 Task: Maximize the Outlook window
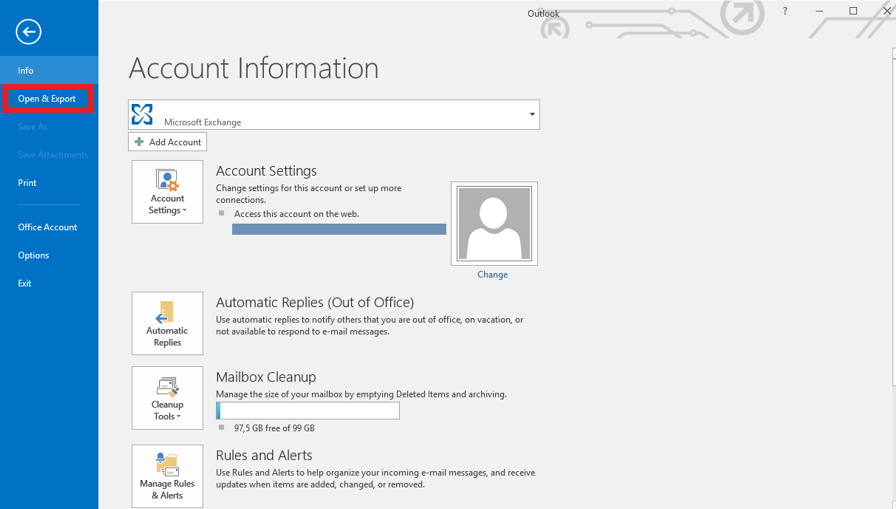pyautogui.click(x=853, y=11)
